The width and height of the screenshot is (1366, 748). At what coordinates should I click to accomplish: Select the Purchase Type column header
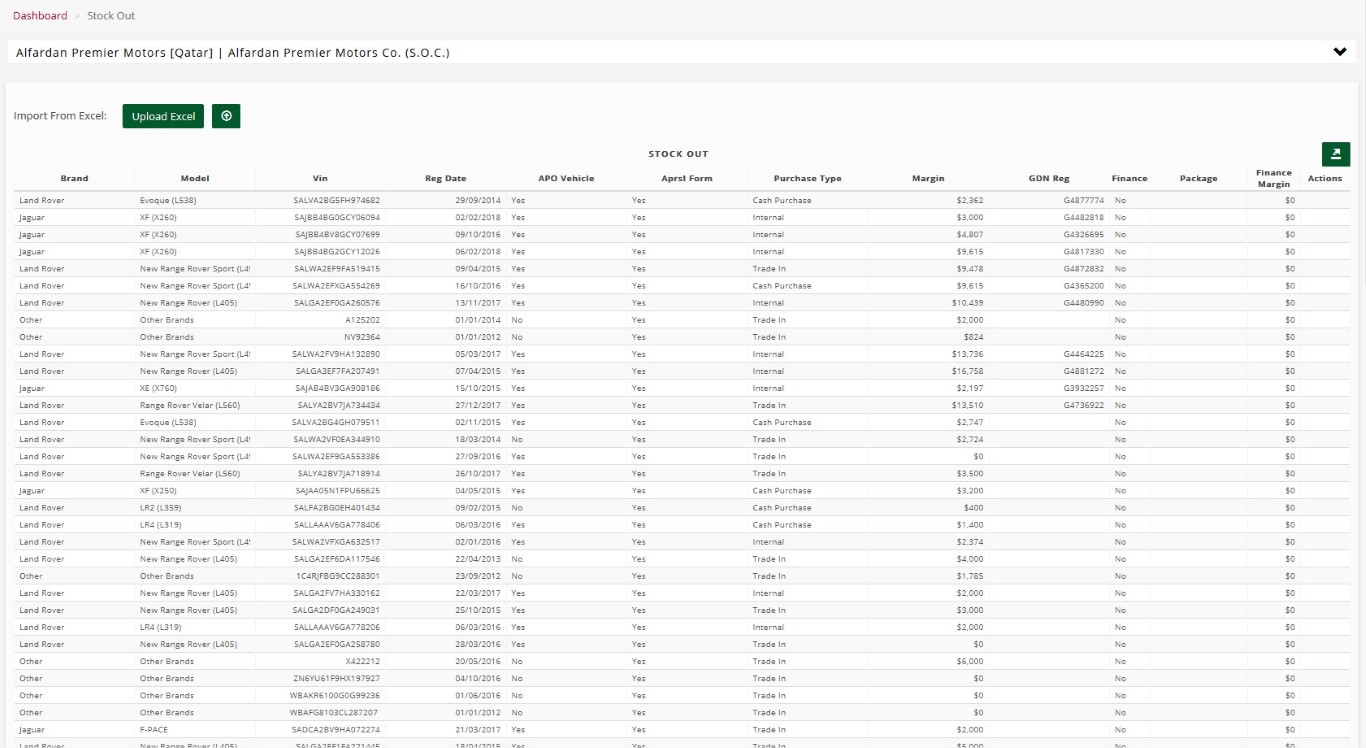coord(807,179)
